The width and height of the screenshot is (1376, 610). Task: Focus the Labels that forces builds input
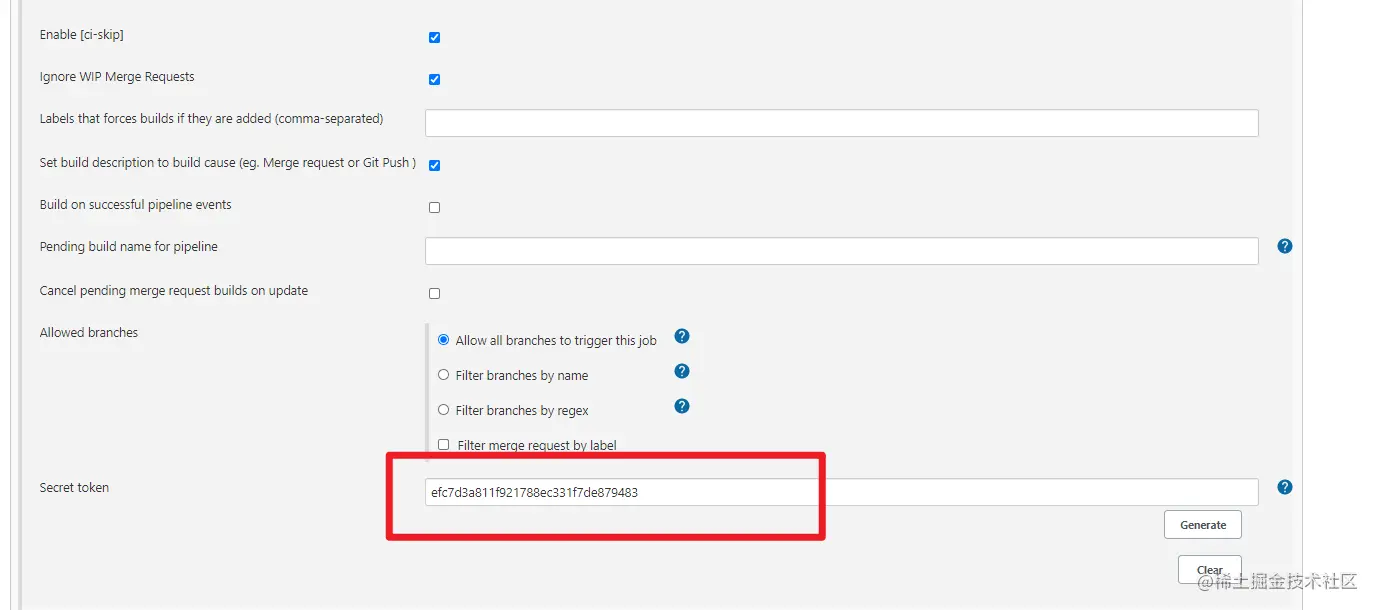841,123
